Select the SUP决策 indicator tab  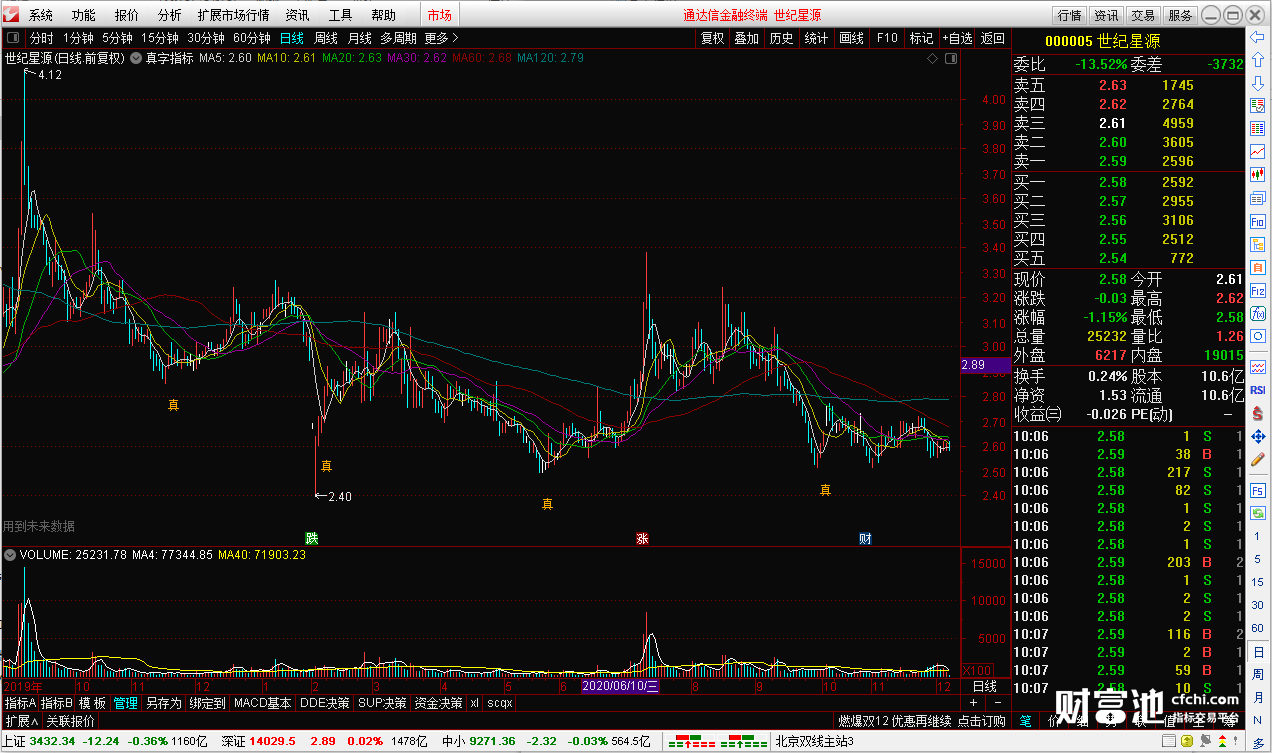382,703
